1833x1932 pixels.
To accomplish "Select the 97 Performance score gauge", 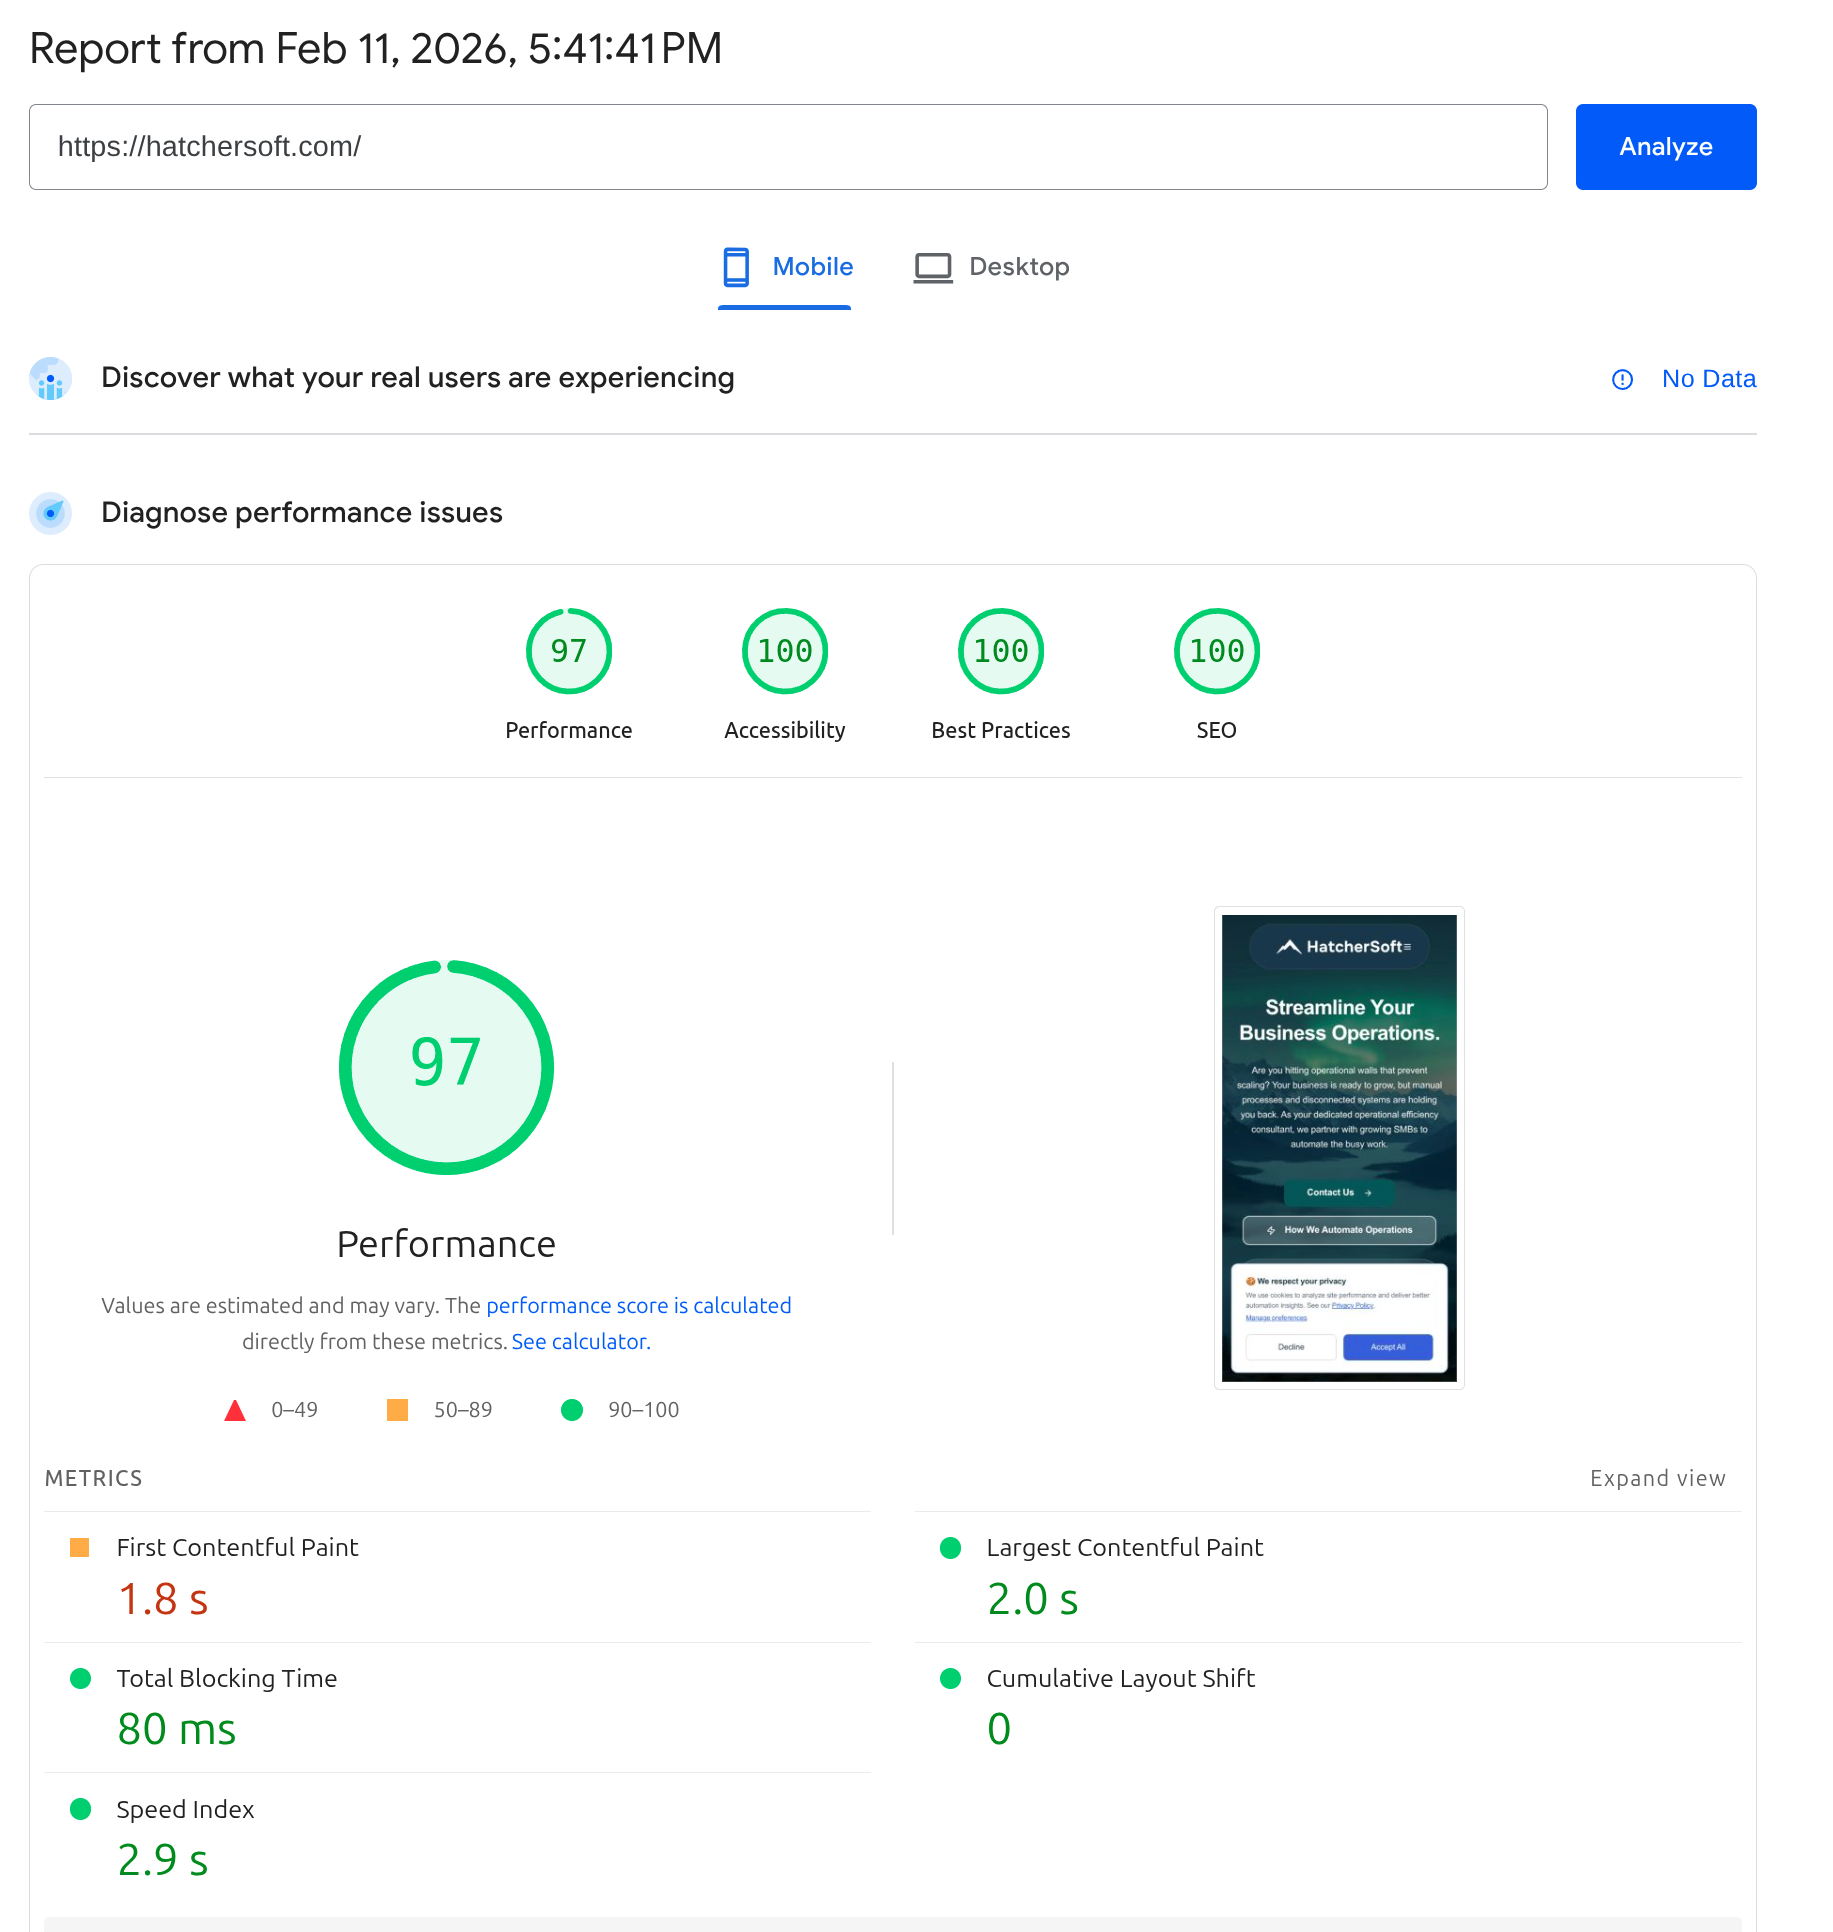I will point(569,650).
